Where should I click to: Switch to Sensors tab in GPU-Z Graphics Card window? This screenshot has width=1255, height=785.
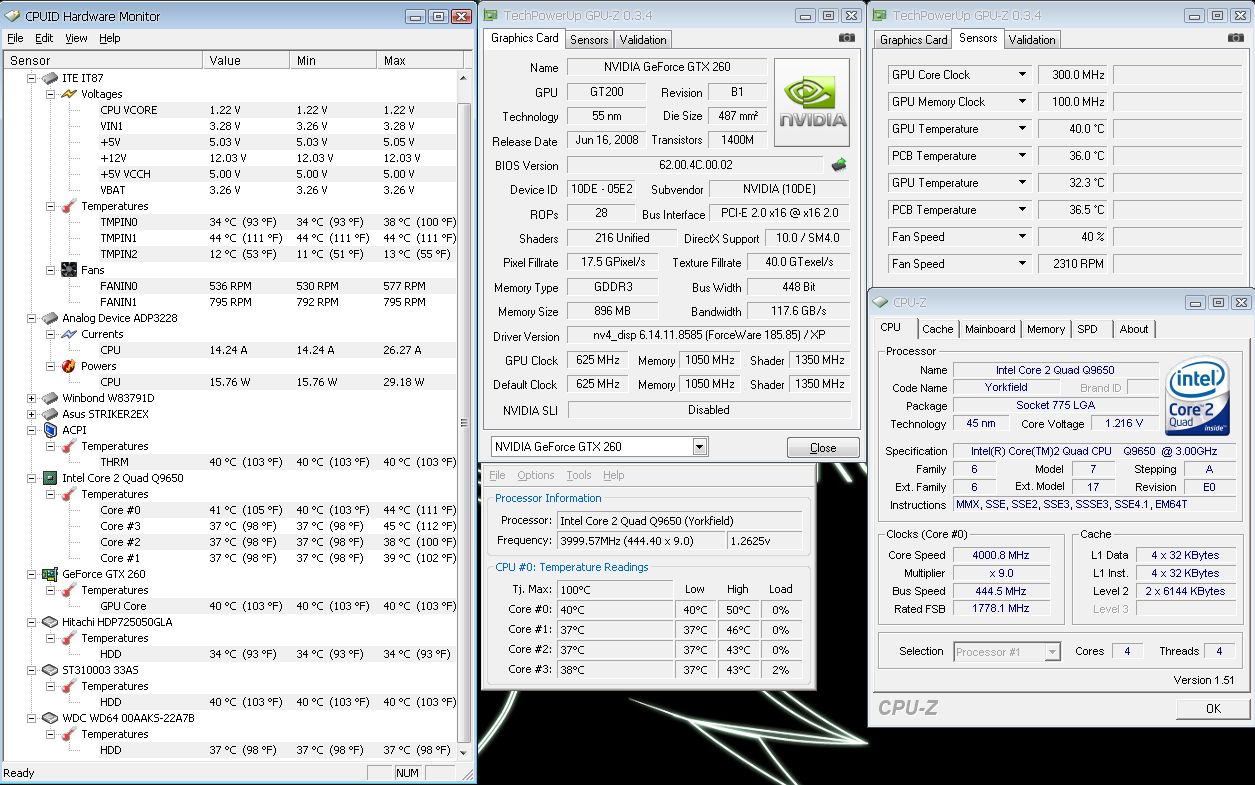[x=589, y=40]
